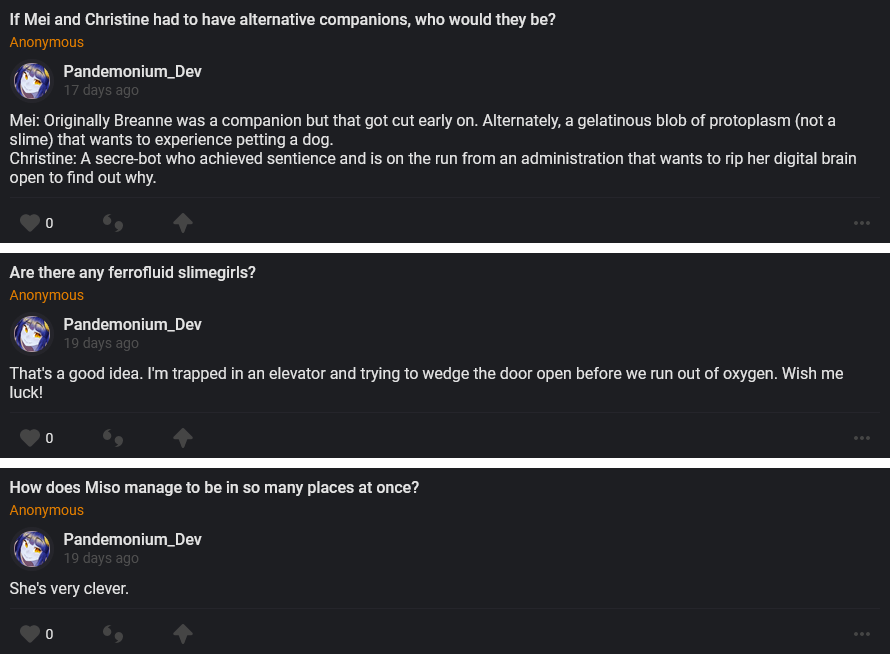Like the Mei and Christine companions answer
This screenshot has height=654, width=890.
tap(30, 223)
